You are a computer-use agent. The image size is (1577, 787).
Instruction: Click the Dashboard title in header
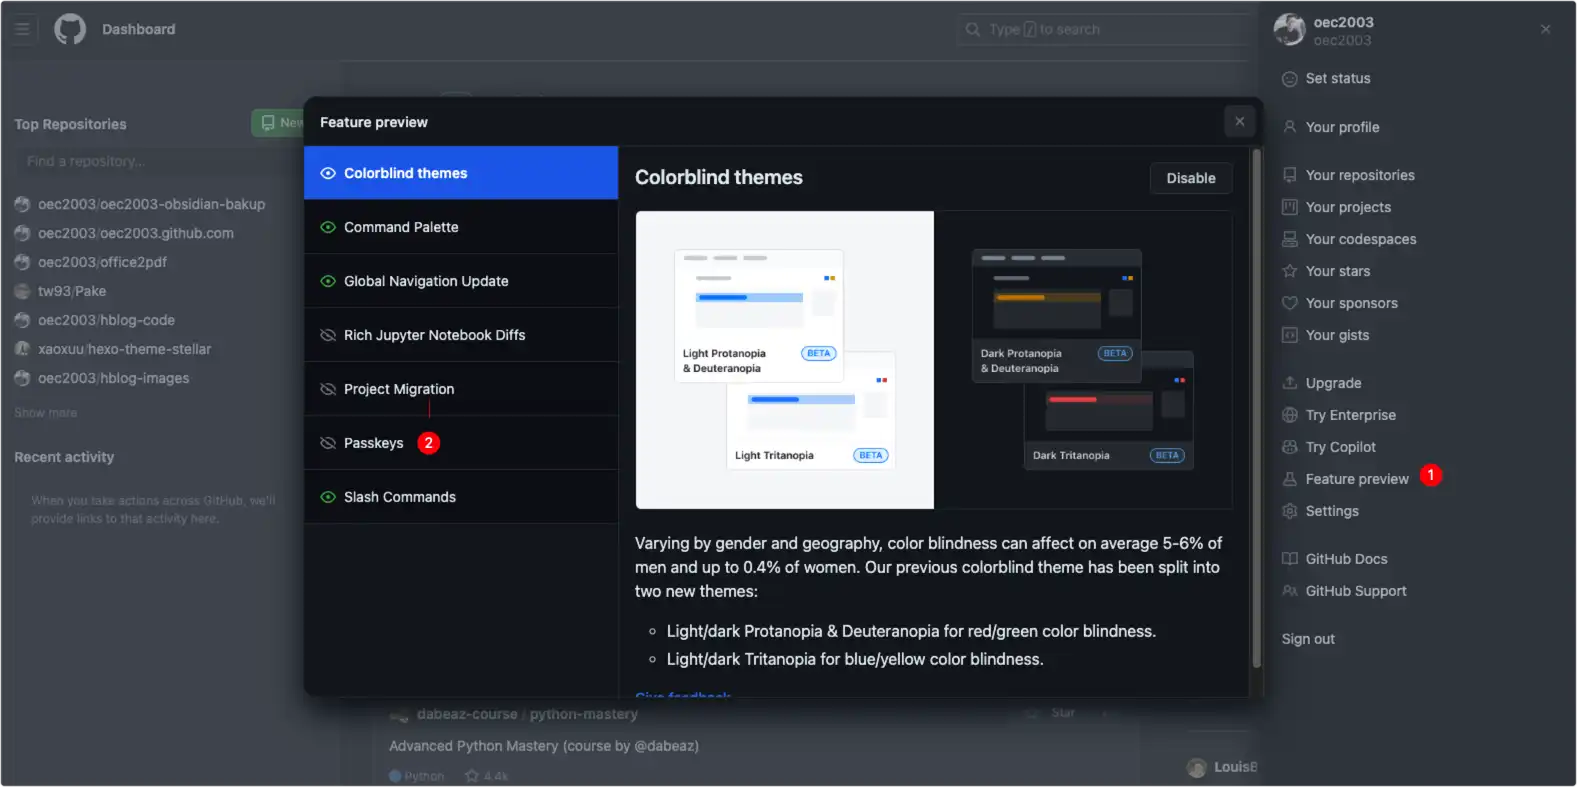coord(138,29)
